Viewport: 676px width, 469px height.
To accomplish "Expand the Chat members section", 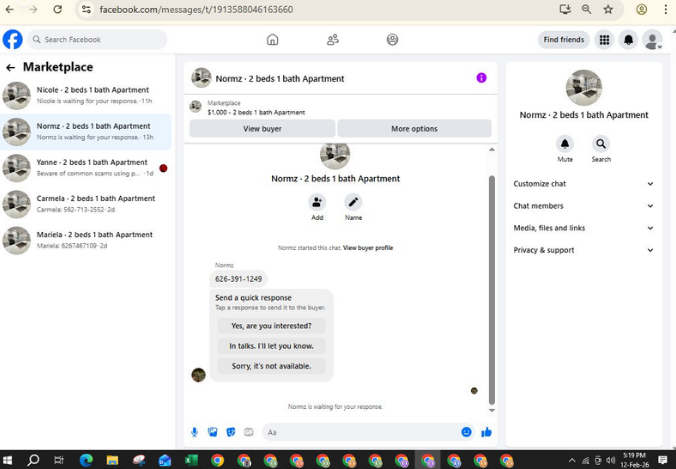I will [x=583, y=206].
